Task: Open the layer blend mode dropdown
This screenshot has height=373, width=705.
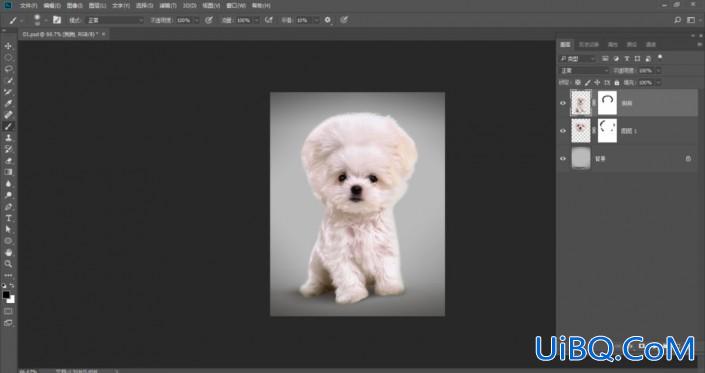Action: [x=584, y=71]
